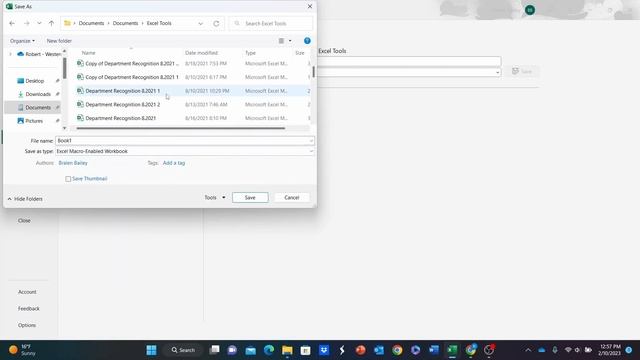Open Microsoft Edge from taskbar
The height and width of the screenshot is (360, 640).
tap(269, 350)
